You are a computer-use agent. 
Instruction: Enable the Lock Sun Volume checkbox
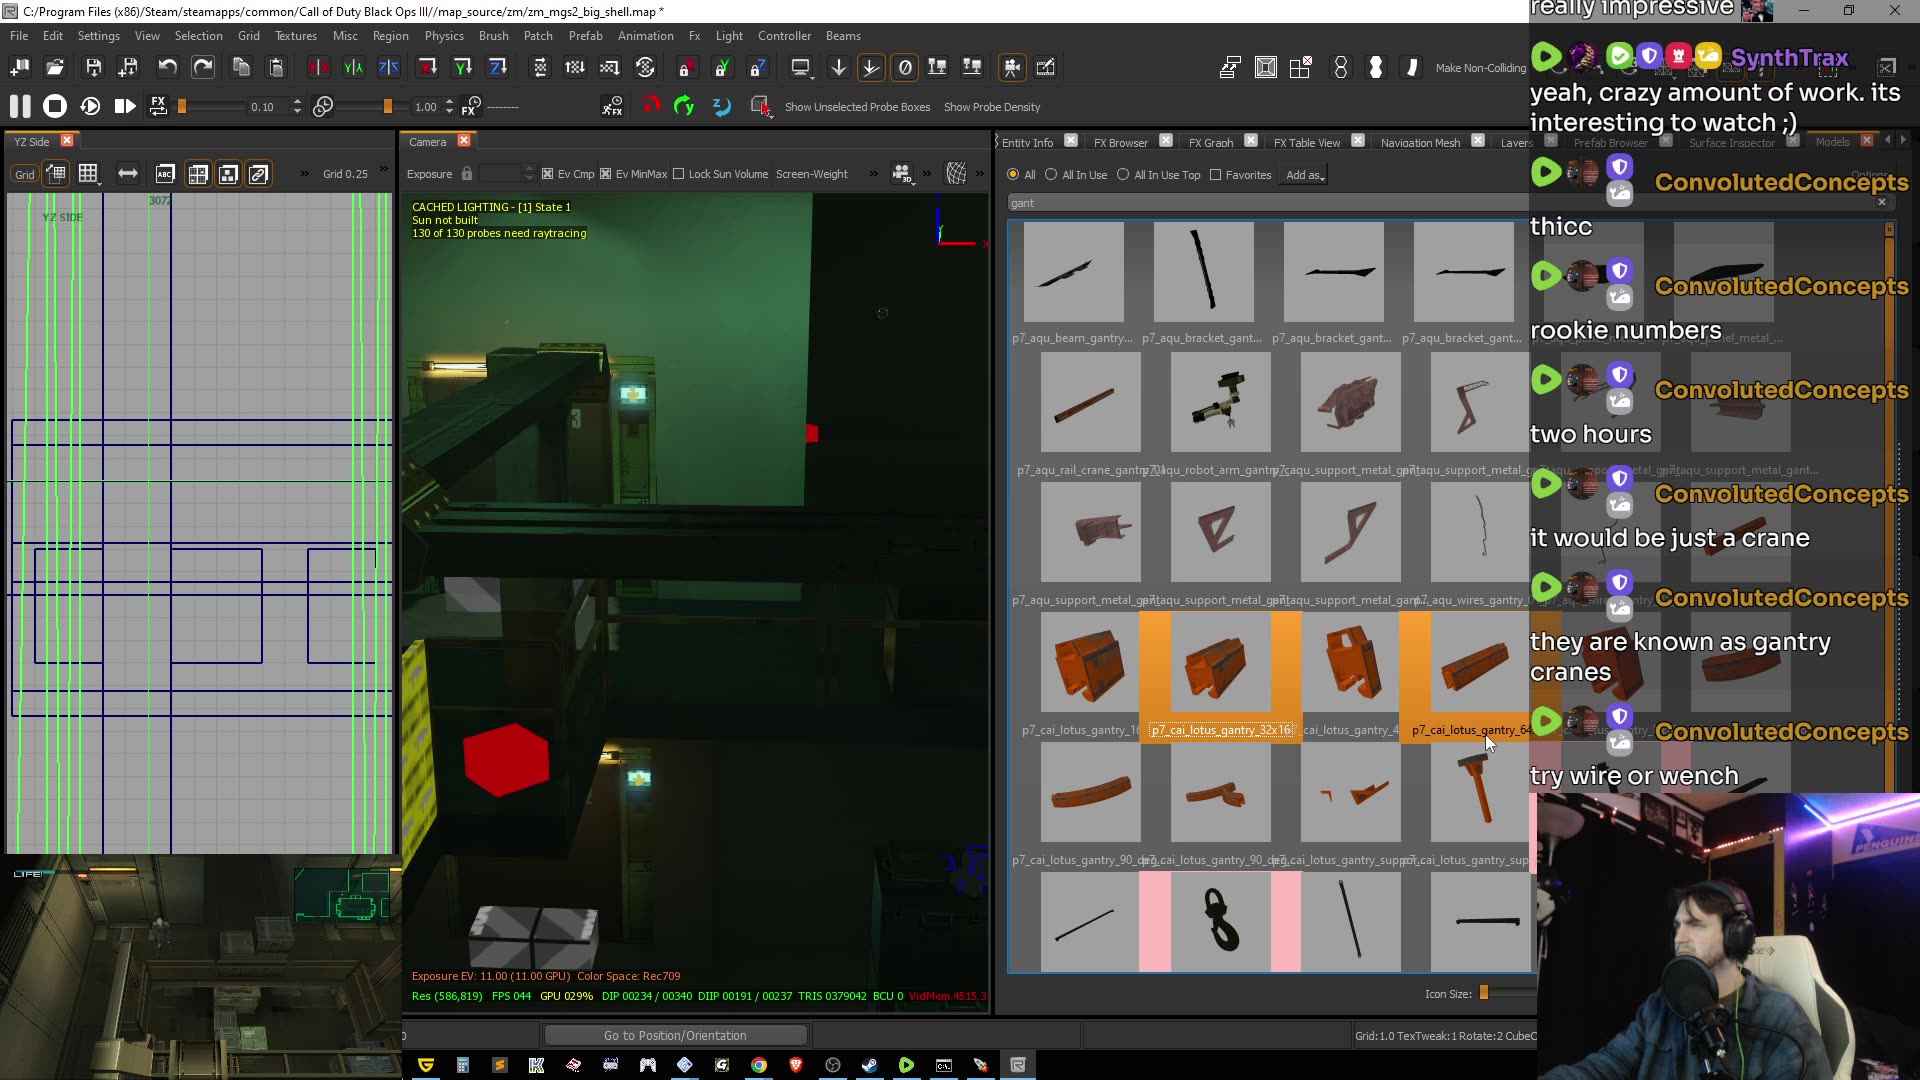click(x=679, y=174)
